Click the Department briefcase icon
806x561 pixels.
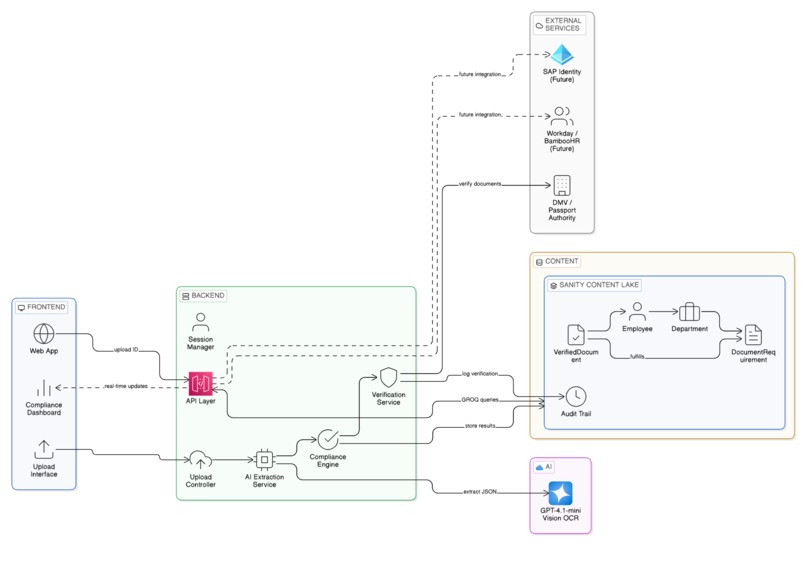[689, 312]
